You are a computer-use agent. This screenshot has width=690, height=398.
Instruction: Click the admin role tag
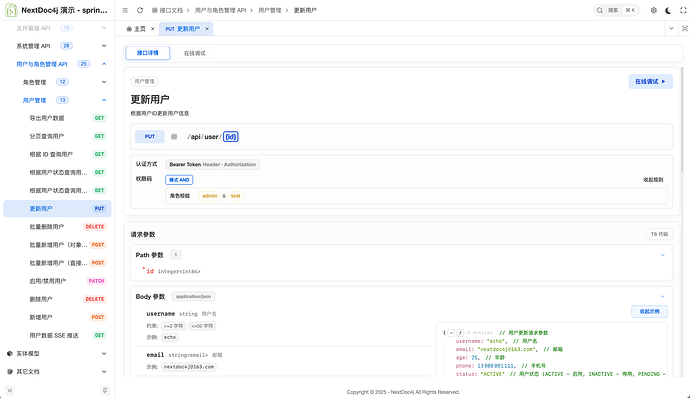point(210,196)
